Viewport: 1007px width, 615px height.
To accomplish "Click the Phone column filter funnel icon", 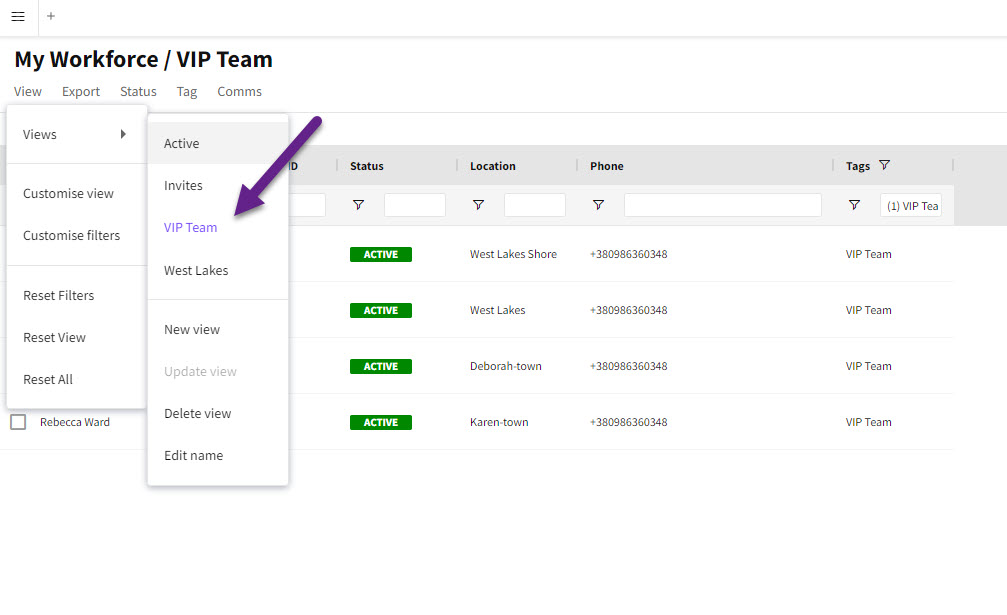I will (598, 205).
